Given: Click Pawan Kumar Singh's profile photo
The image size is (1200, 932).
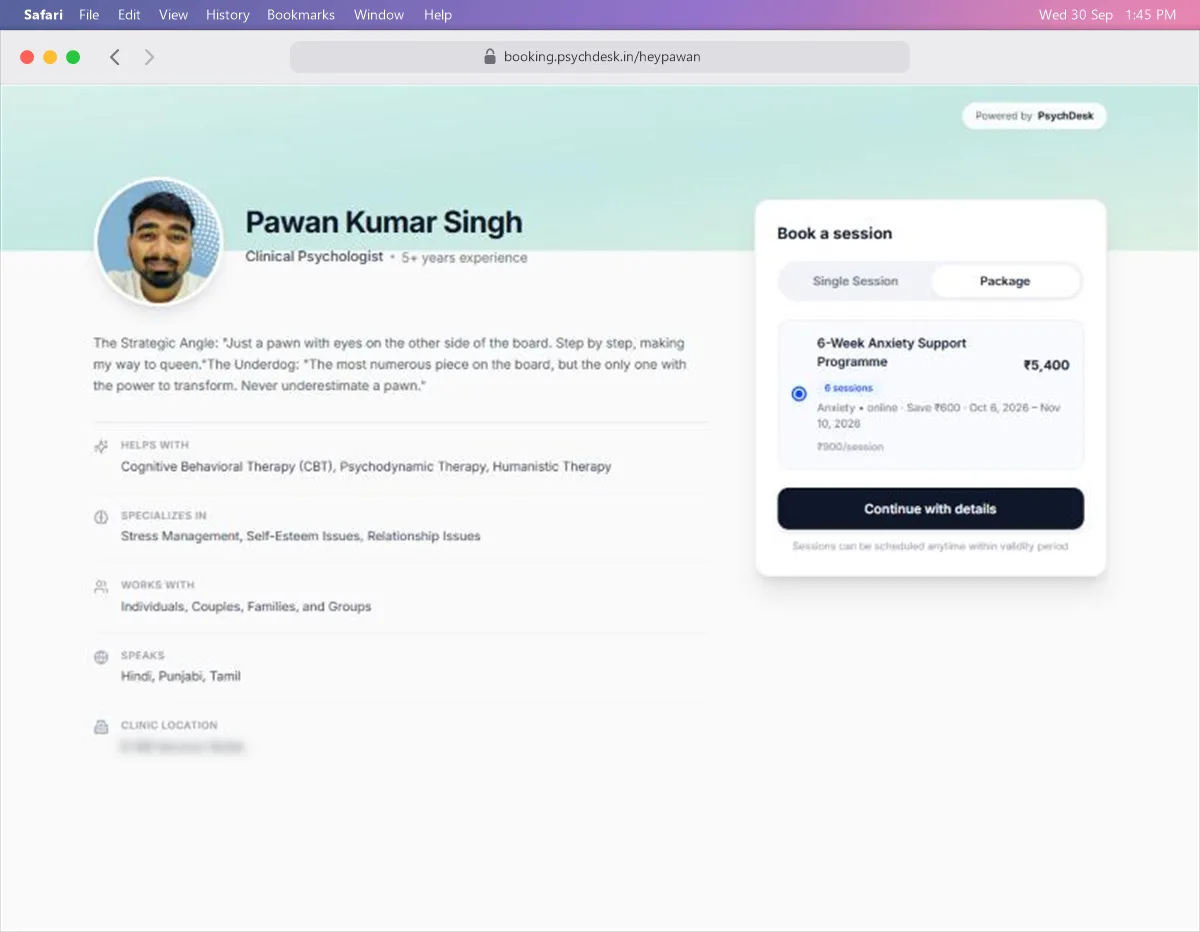Looking at the screenshot, I should (x=159, y=242).
